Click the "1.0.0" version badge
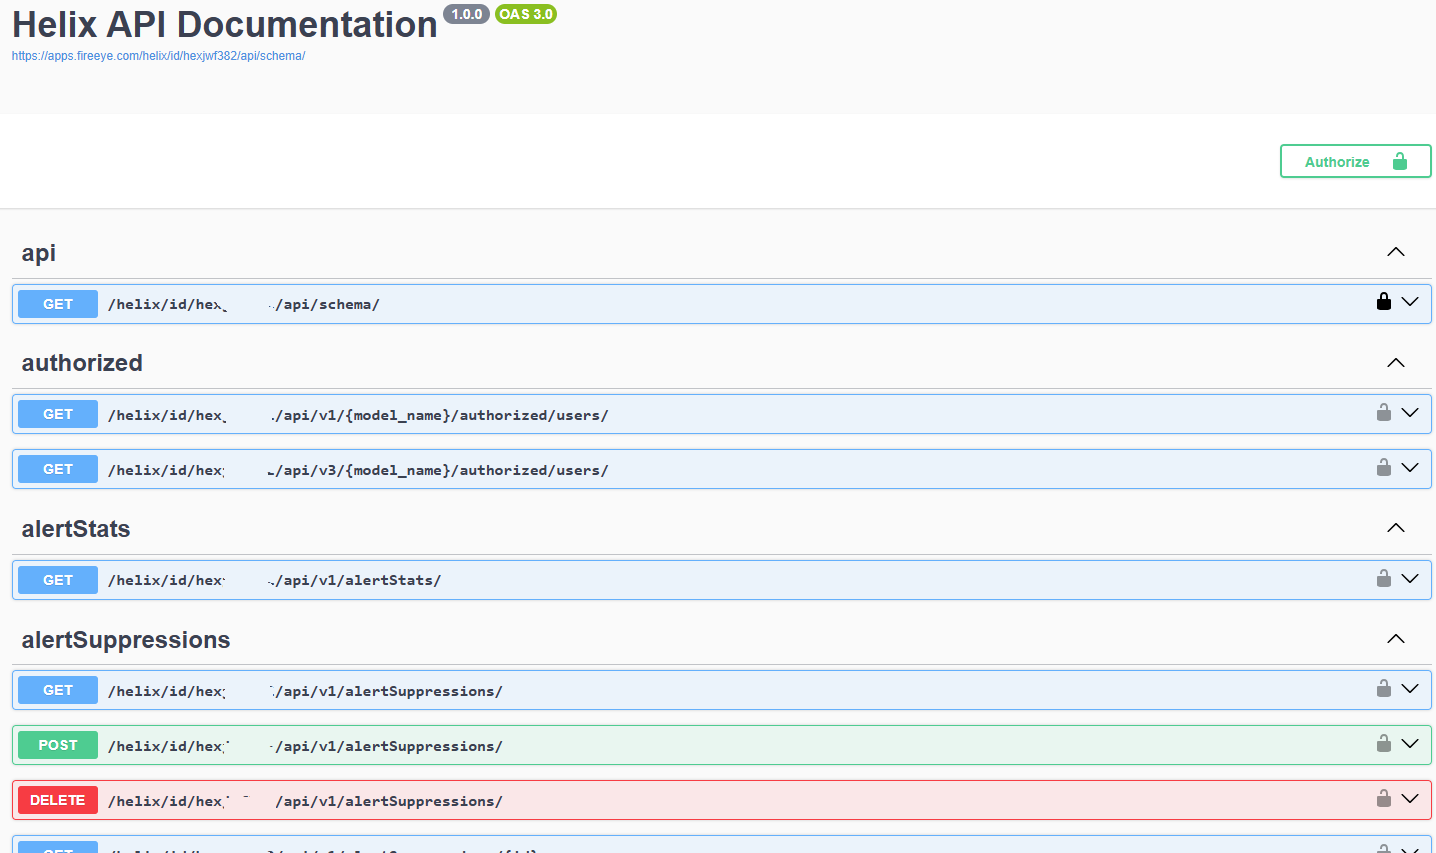Image resolution: width=1436 pixels, height=853 pixels. click(x=467, y=14)
